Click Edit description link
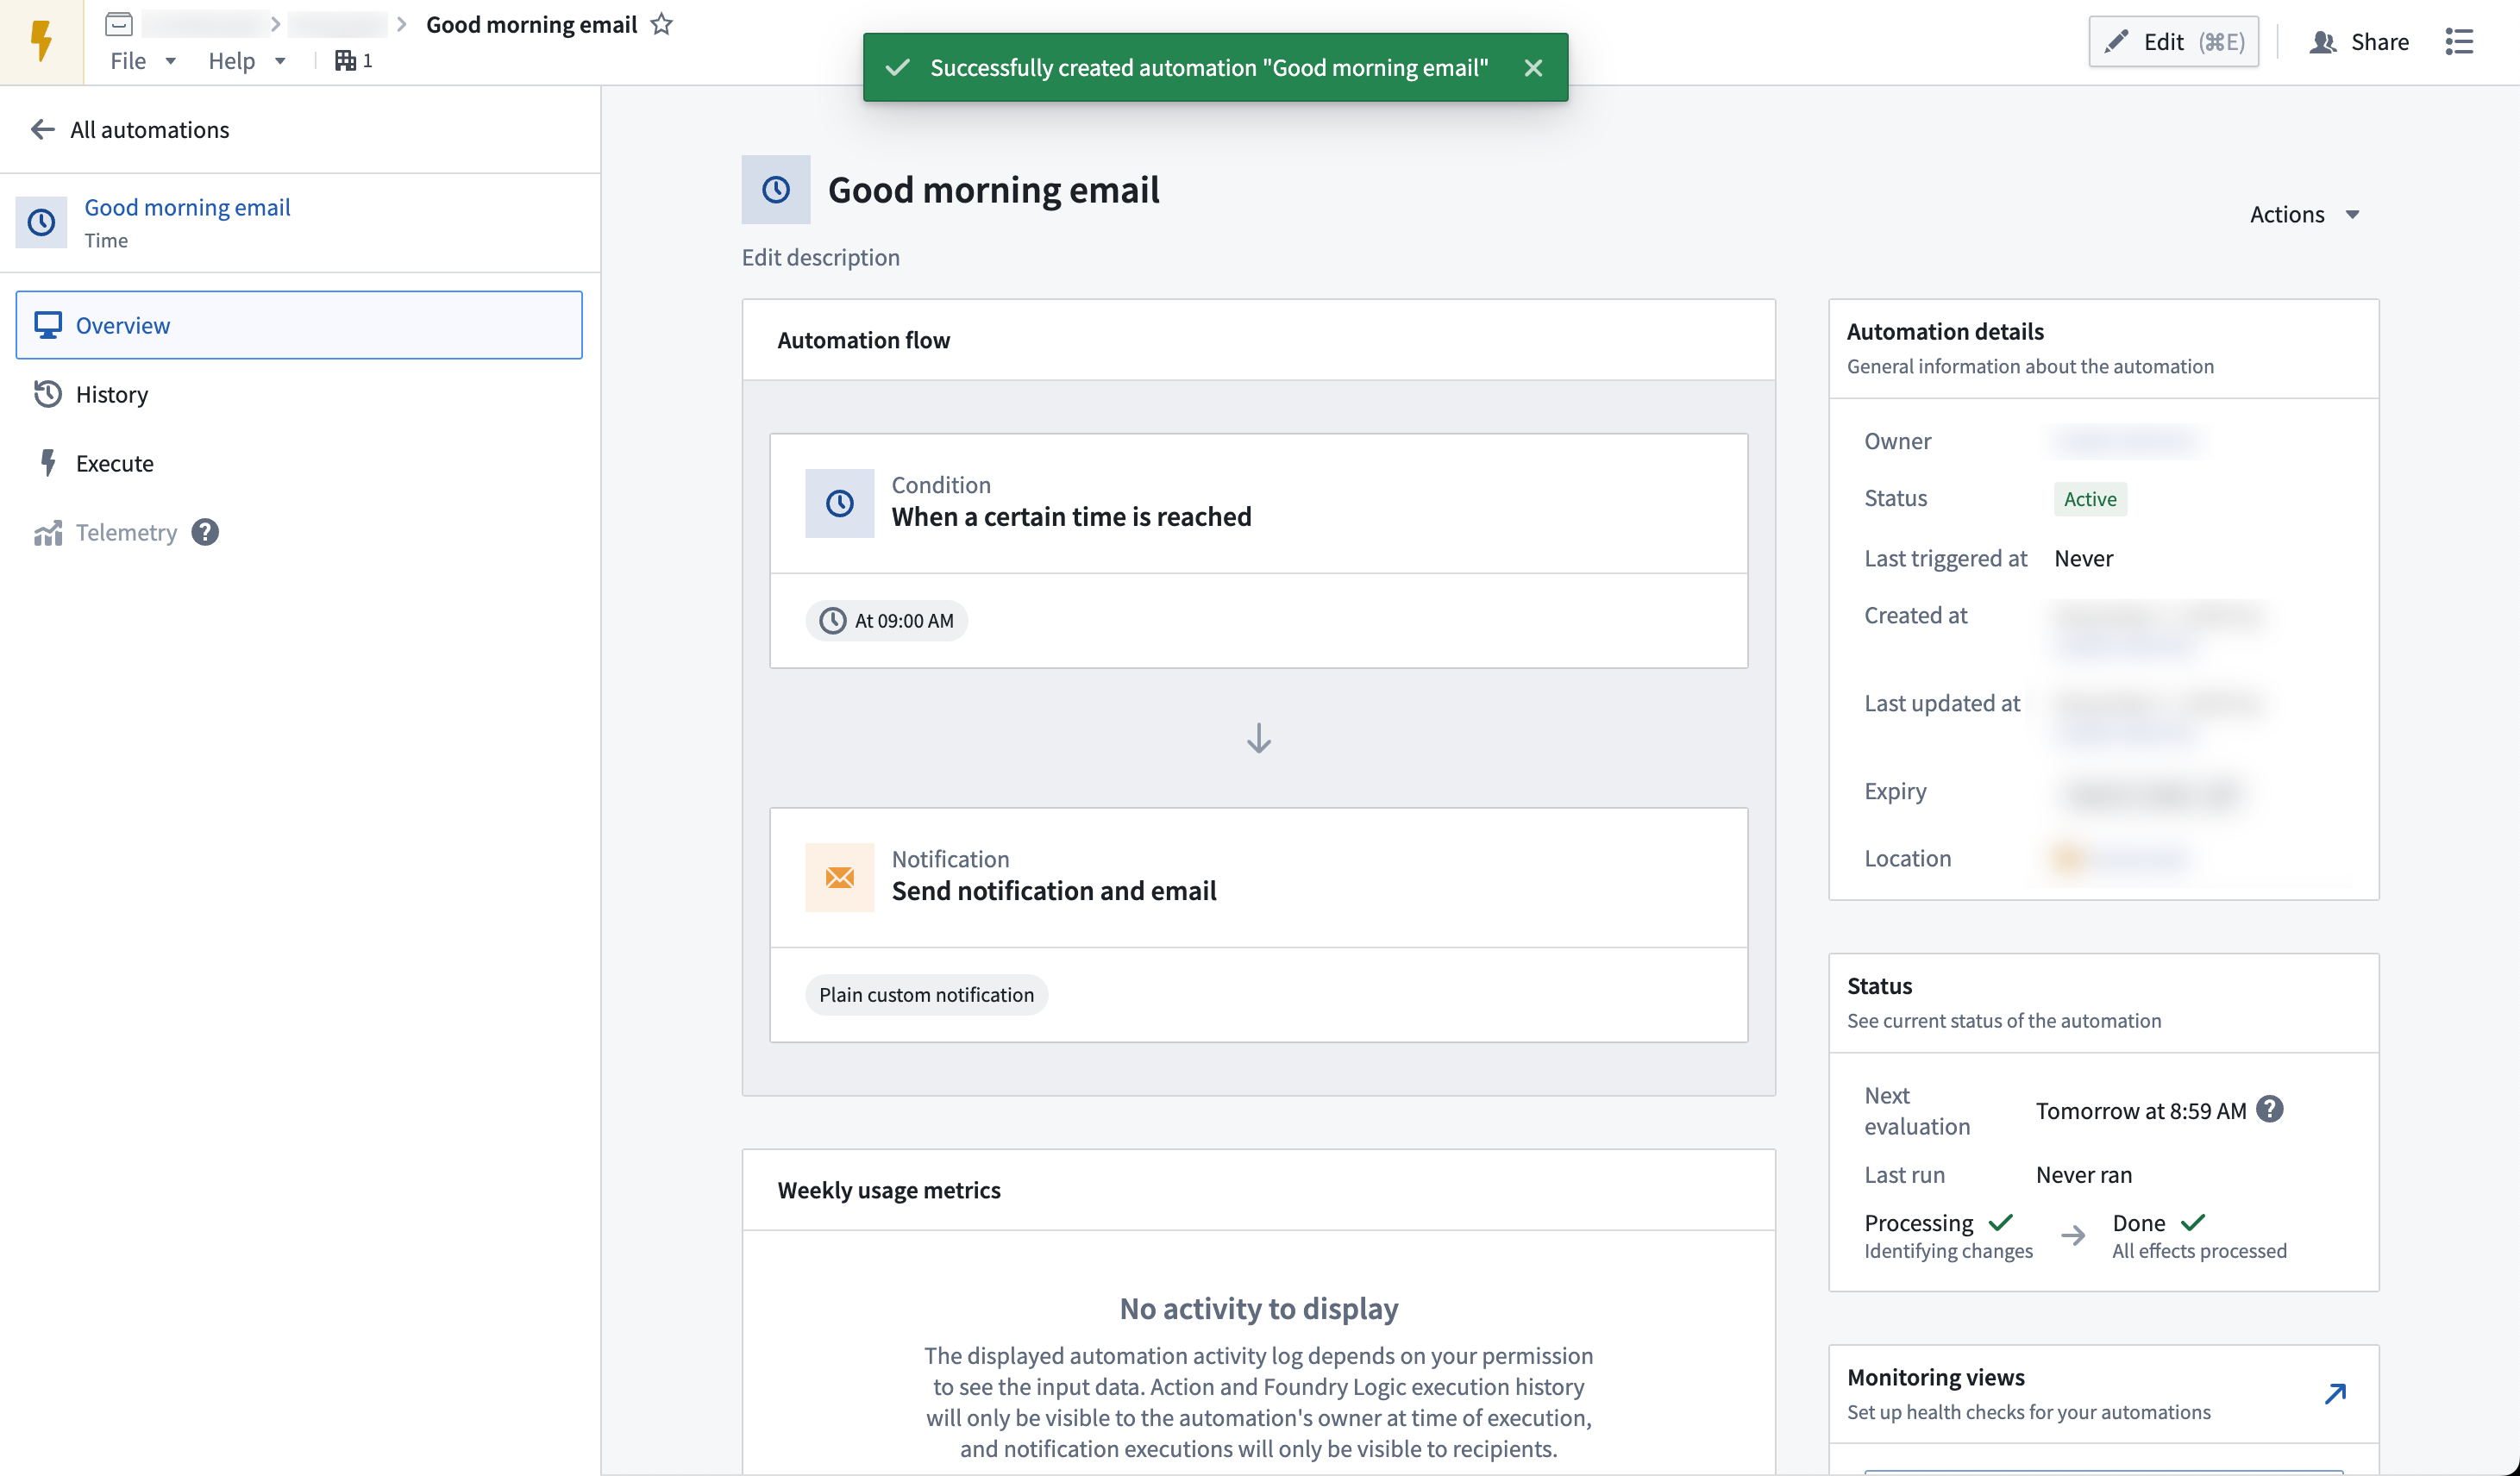Viewport: 2520px width, 1476px height. 820,257
